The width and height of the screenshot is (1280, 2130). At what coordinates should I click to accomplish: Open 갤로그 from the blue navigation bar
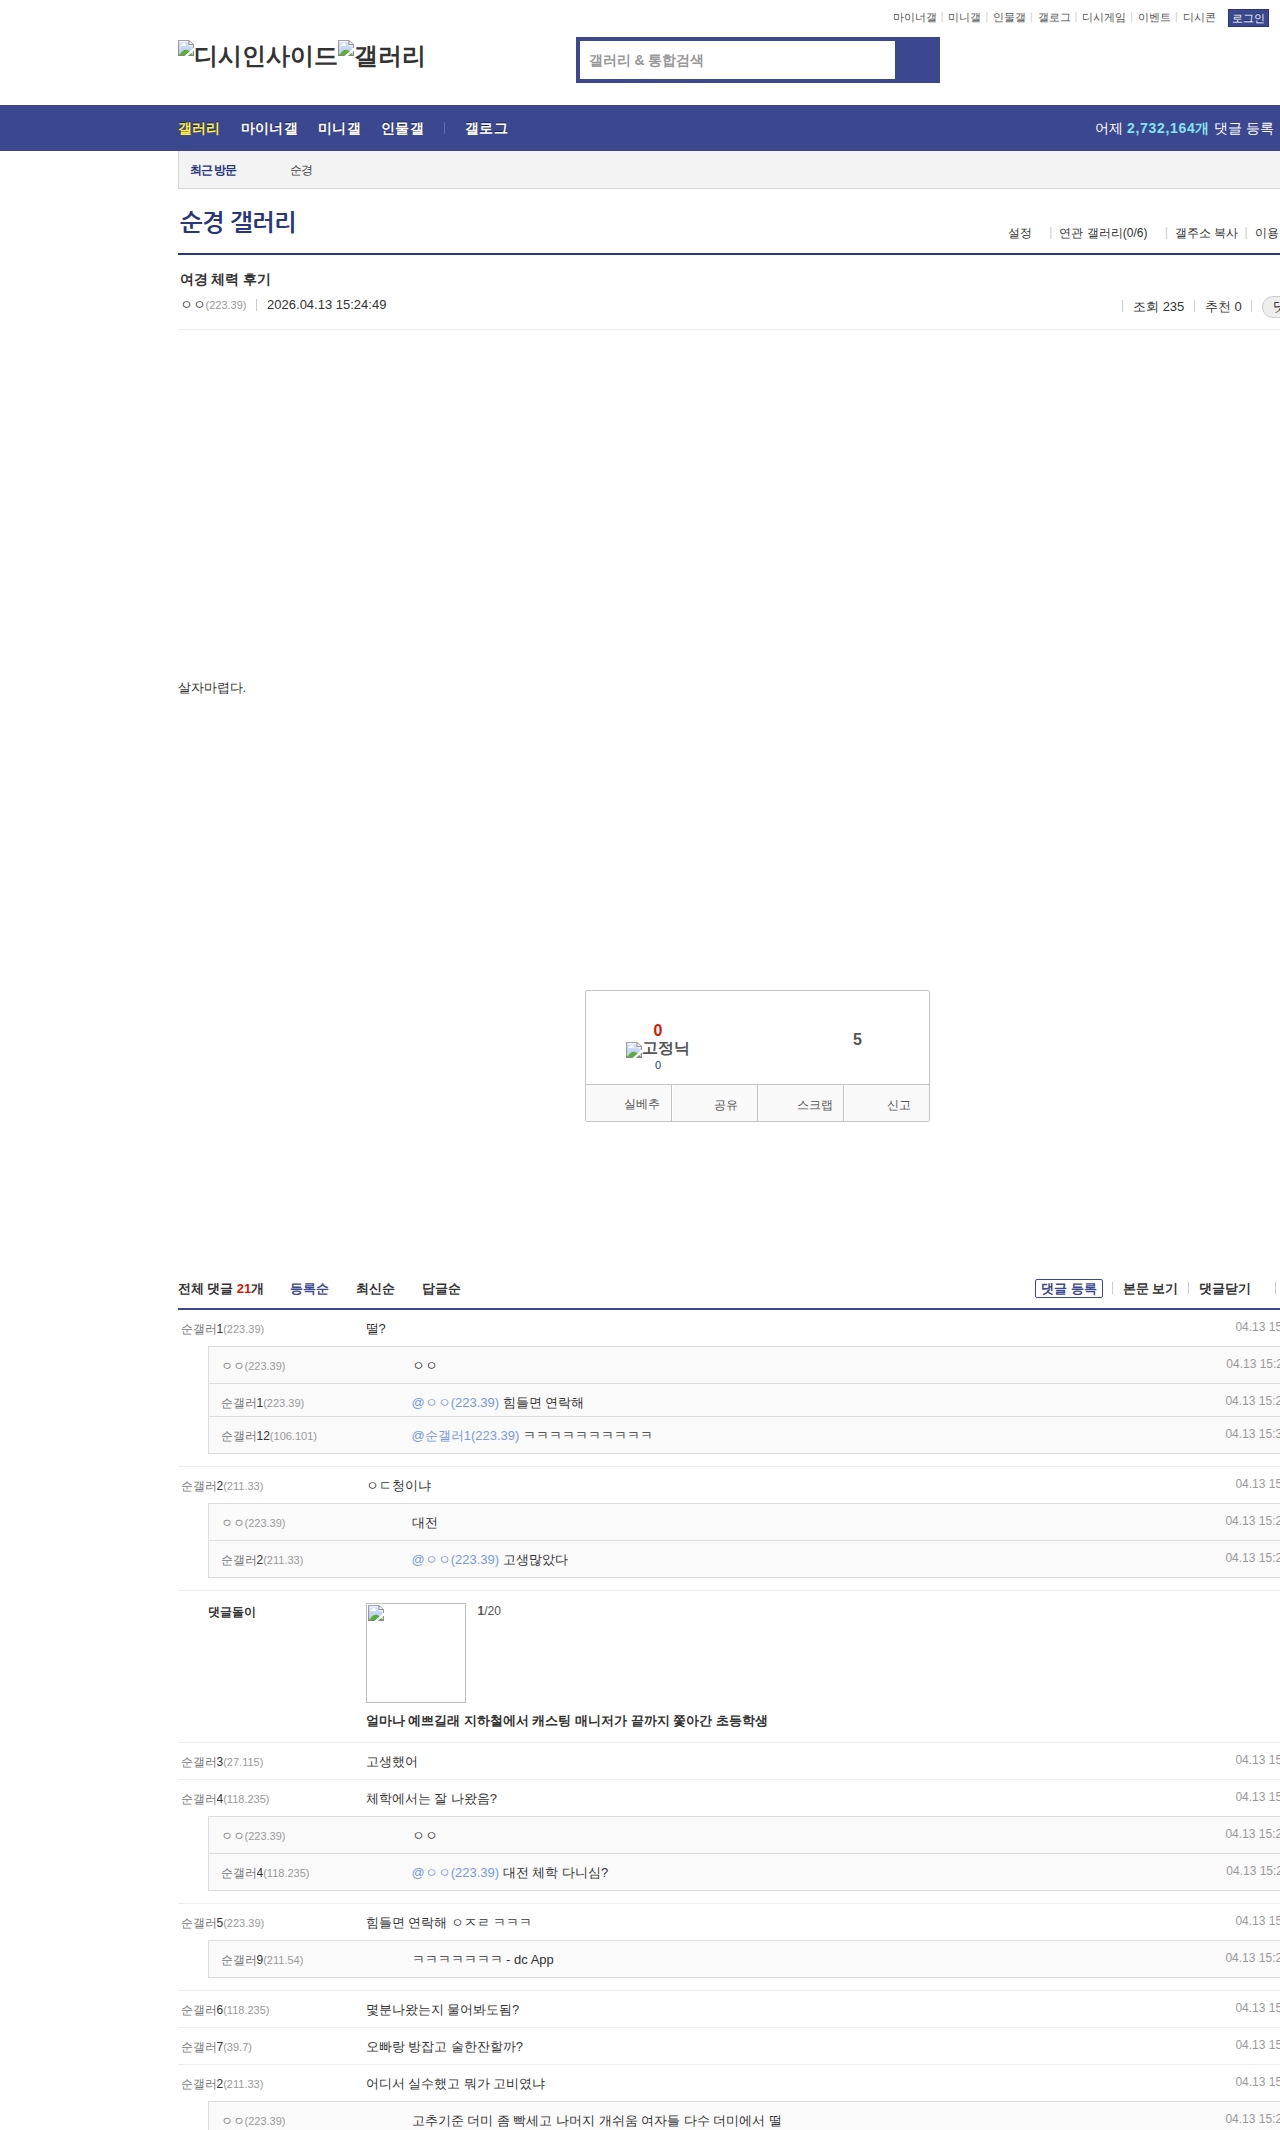coord(486,129)
